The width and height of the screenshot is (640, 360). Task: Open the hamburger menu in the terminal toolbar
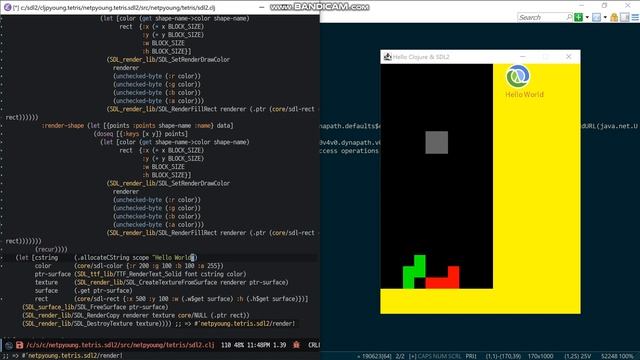[635, 17]
